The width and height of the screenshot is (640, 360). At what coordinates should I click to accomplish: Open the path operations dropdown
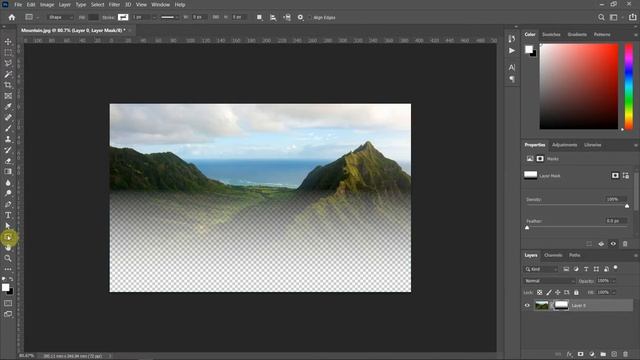(x=259, y=17)
